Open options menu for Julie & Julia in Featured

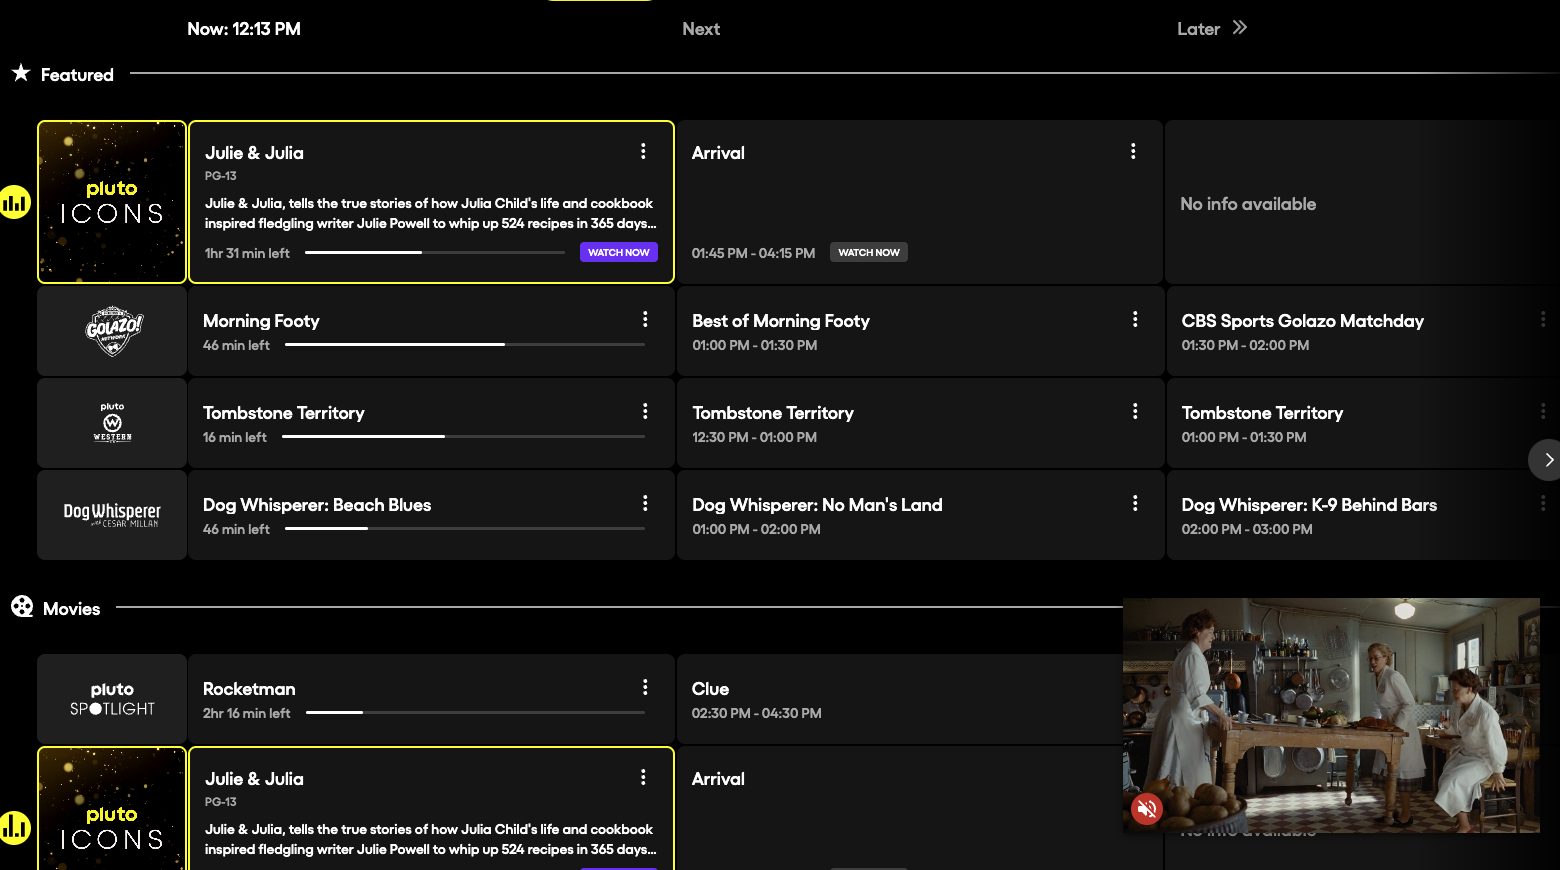pos(643,151)
